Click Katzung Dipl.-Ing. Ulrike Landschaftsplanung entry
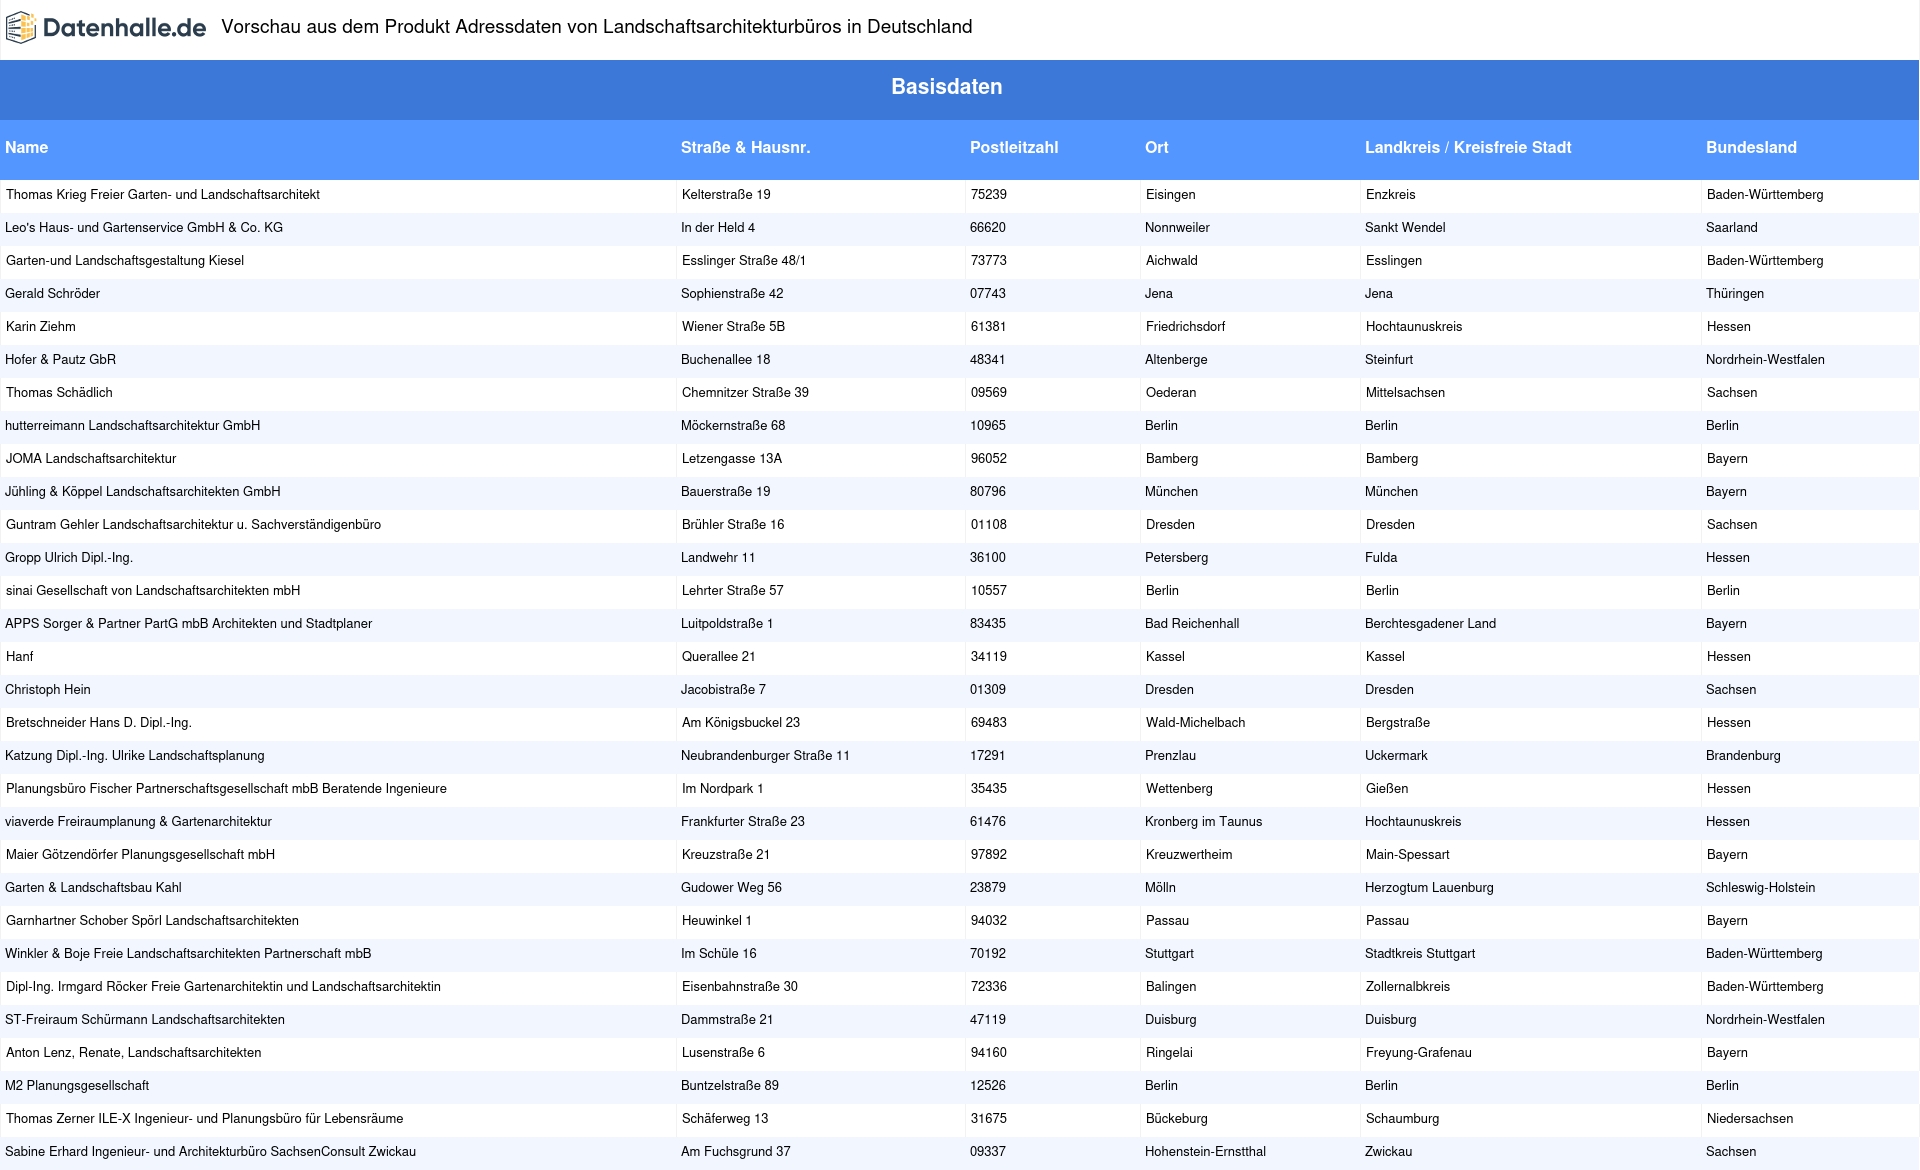Screen dimensions: 1920x1170 (x=135, y=756)
